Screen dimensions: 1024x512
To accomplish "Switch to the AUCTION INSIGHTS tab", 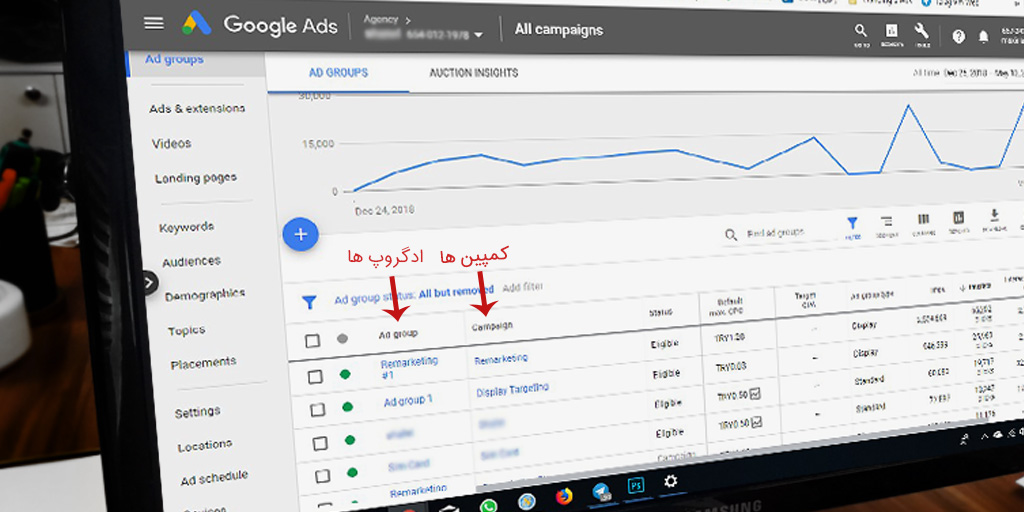I will click(473, 73).
